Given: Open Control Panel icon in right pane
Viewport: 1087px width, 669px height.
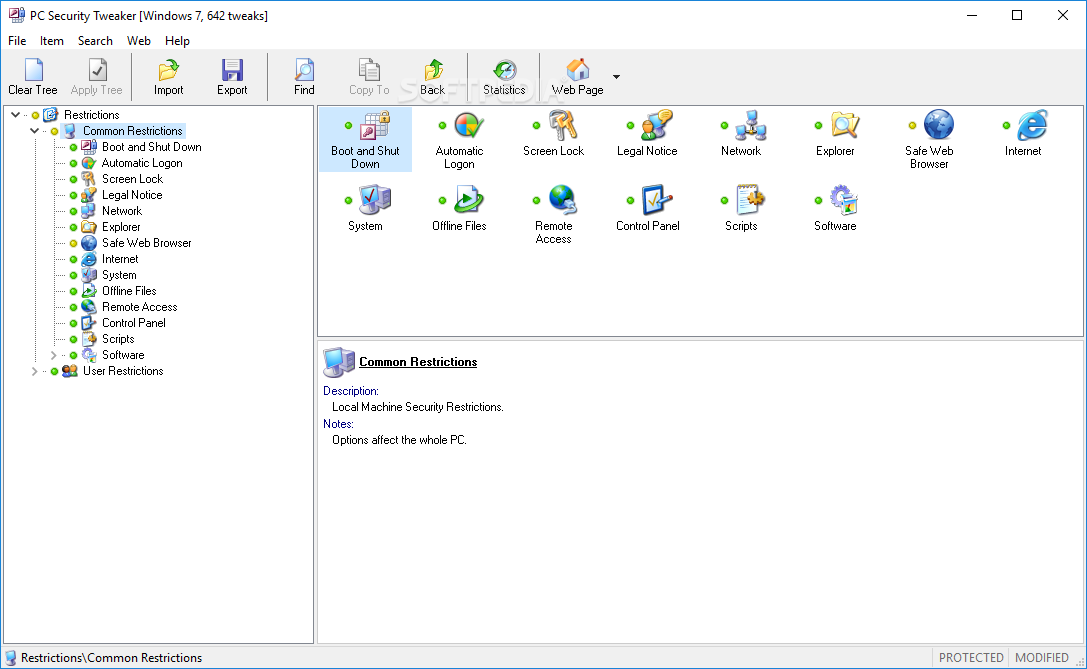Looking at the screenshot, I should [656, 200].
